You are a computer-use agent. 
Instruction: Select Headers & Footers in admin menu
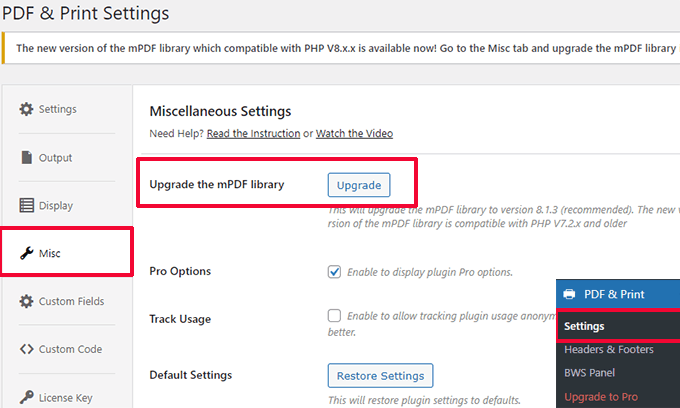(608, 350)
